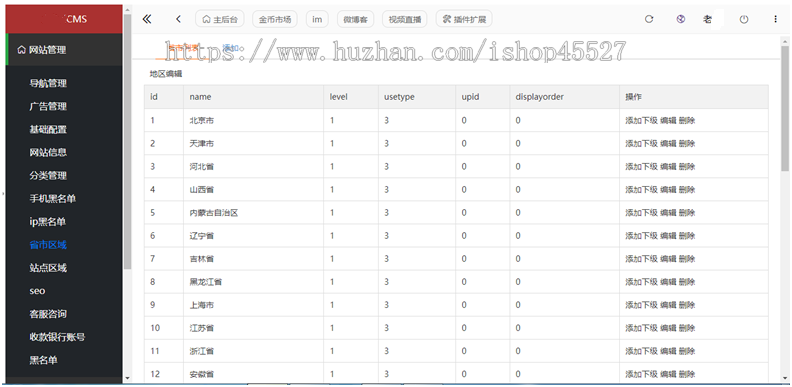Image resolution: width=792 pixels, height=387 pixels.
Task: Click the power logout icon
Action: (744, 19)
